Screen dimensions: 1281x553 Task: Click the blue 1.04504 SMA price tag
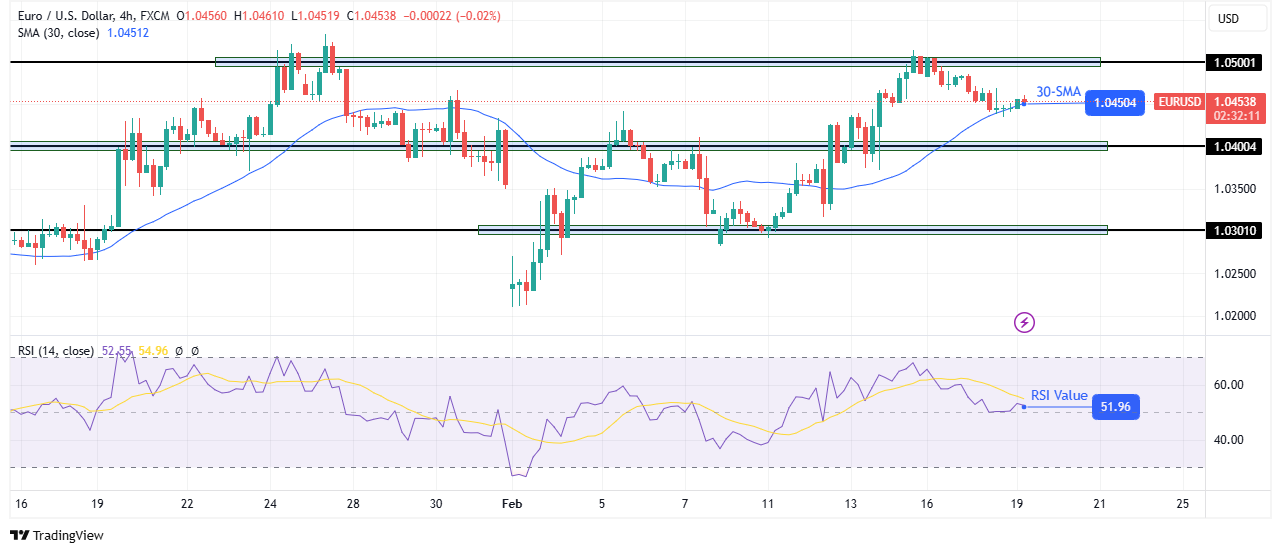[1113, 102]
